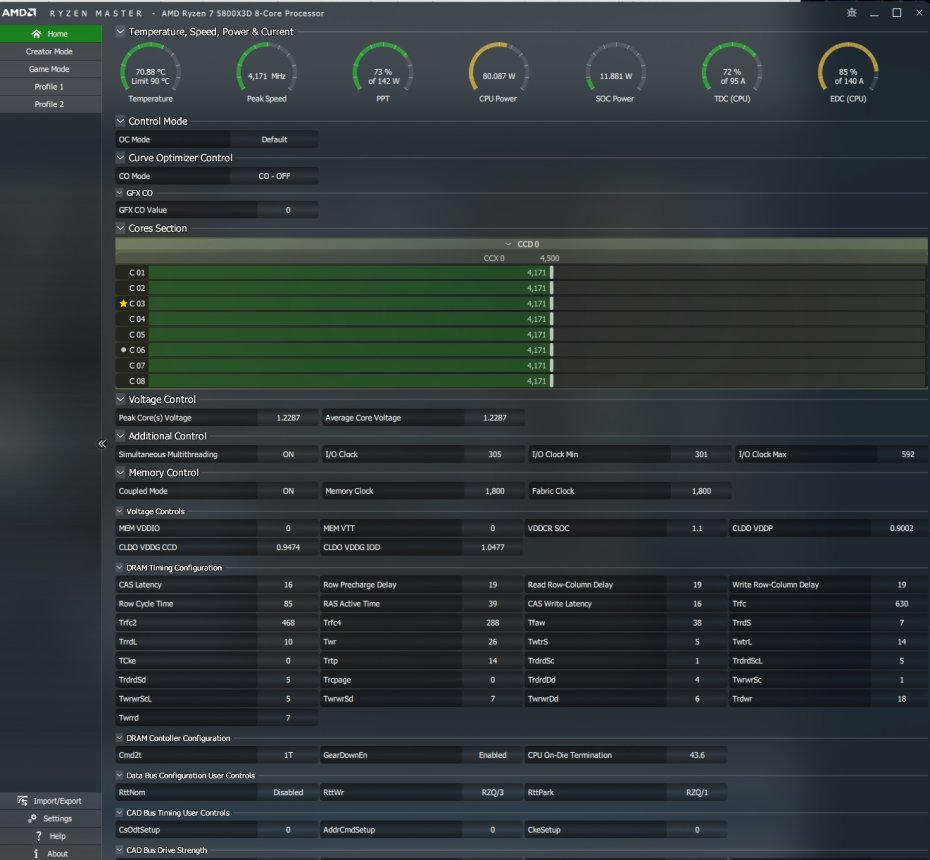930x860 pixels.
Task: Click Peak Core(s) Voltage 1.2287 value
Action: [x=288, y=418]
